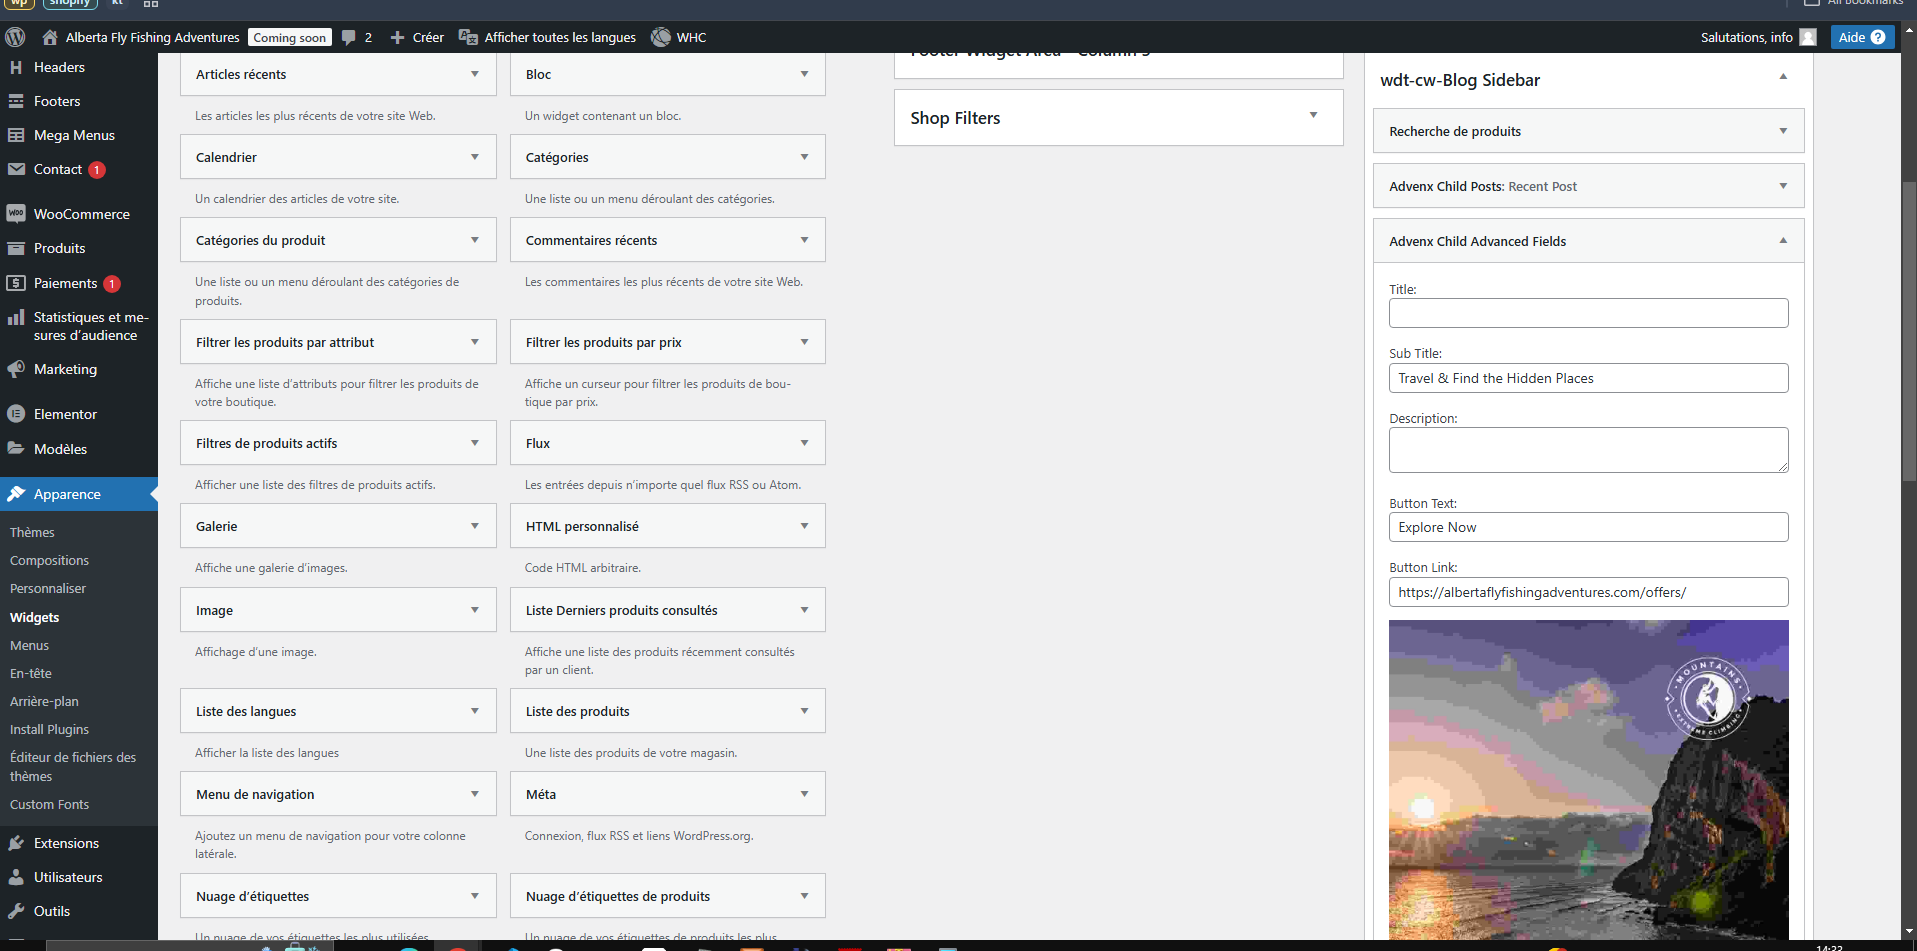Screen dimensions: 1917x951
Task: Open the Menus submenu item
Action: click(29, 645)
